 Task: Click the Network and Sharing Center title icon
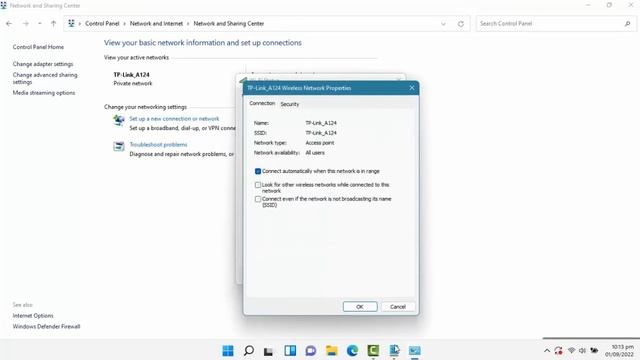point(4,5)
